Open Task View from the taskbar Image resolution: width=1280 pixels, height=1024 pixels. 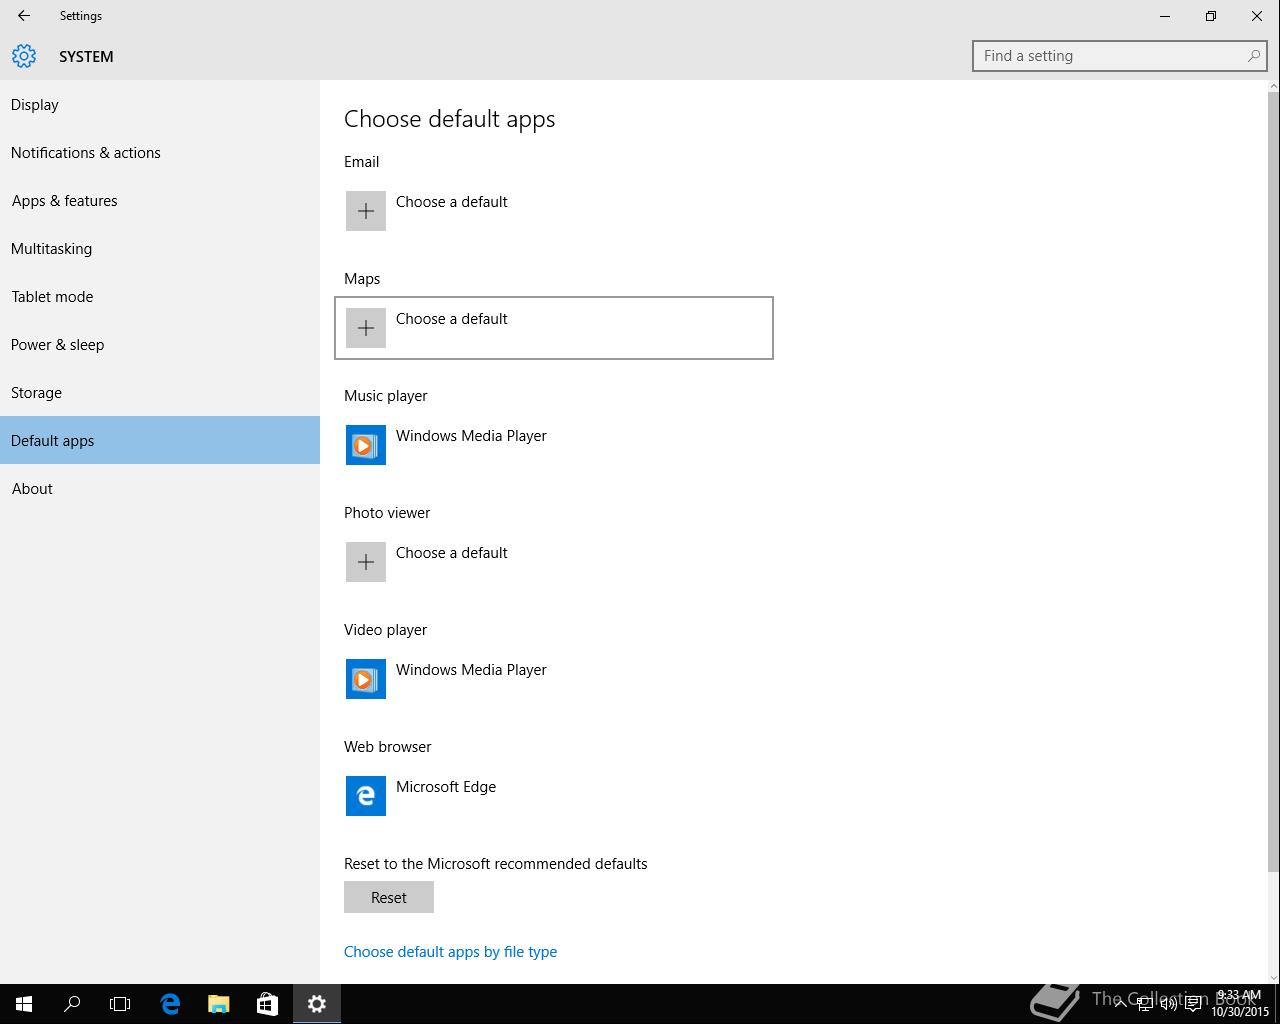[120, 1004]
